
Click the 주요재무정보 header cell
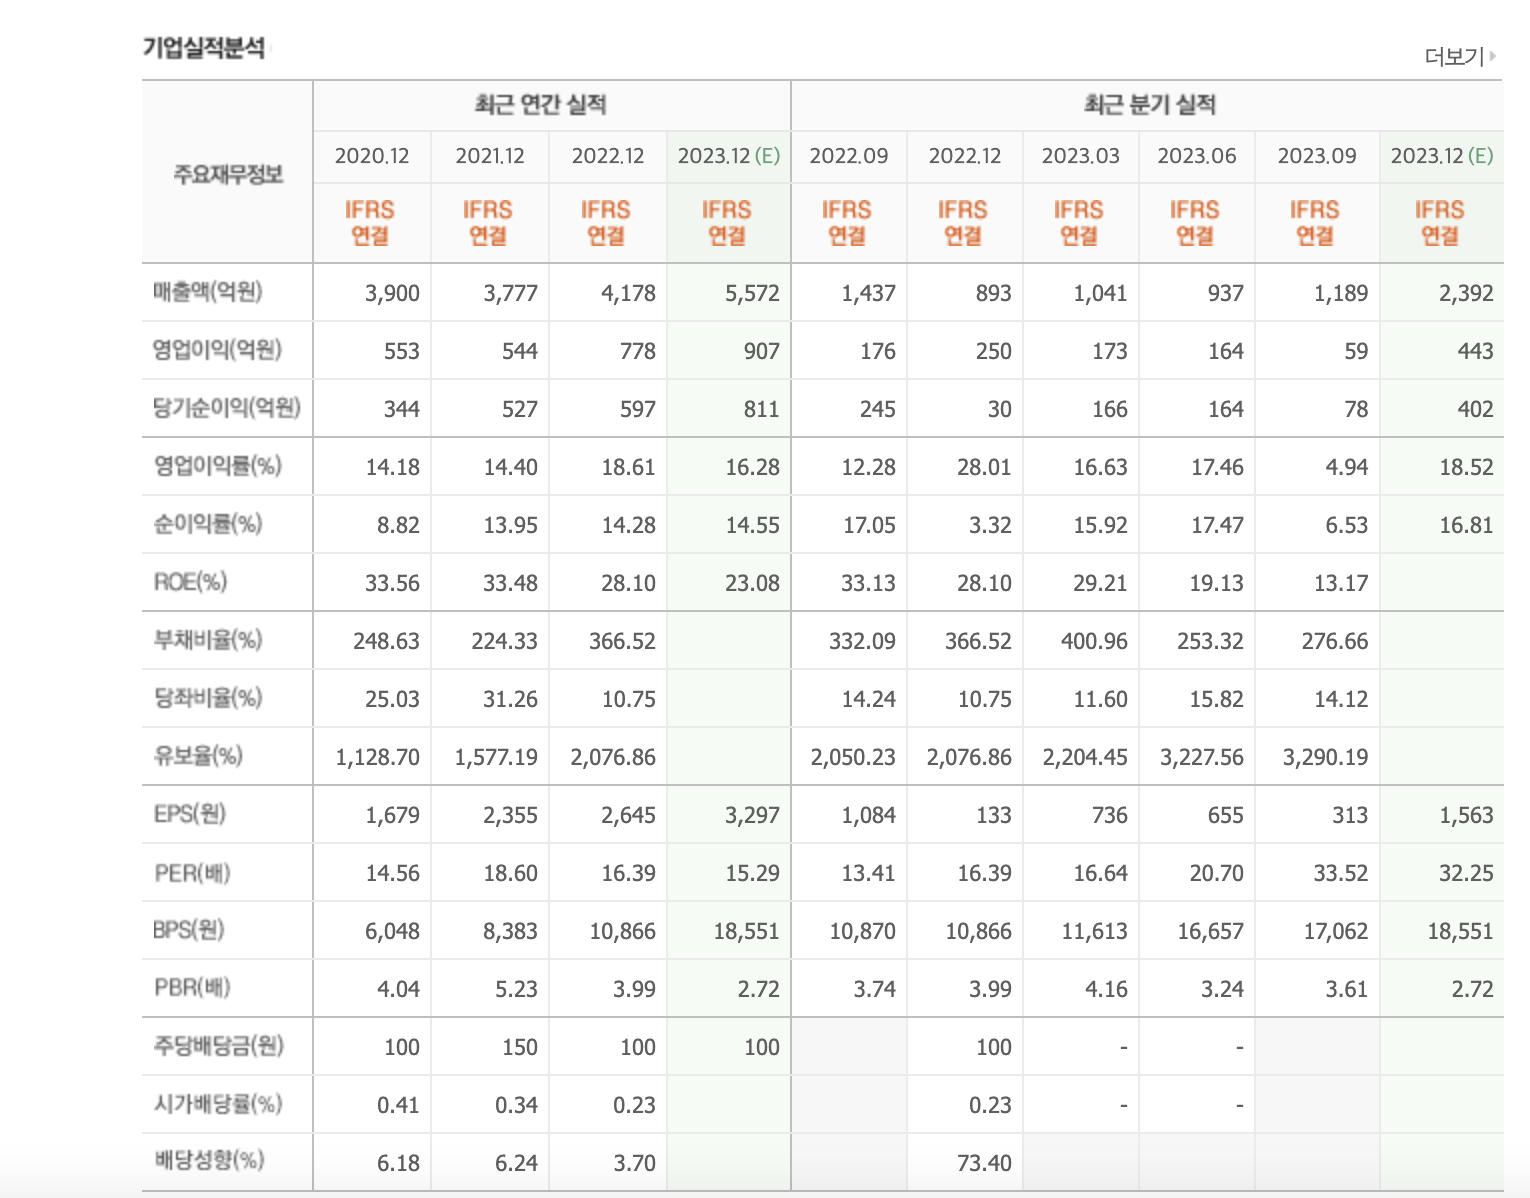click(228, 174)
